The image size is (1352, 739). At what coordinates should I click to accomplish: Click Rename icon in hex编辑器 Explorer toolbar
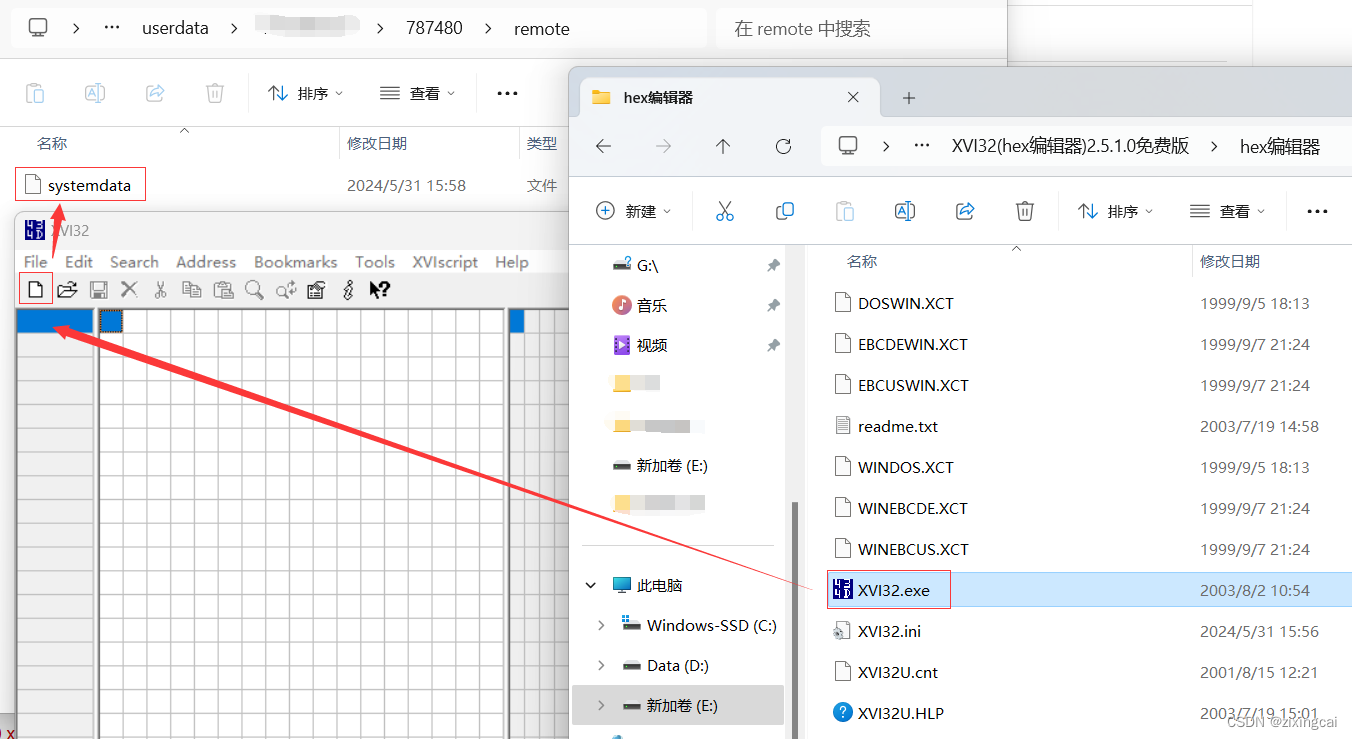tap(905, 211)
